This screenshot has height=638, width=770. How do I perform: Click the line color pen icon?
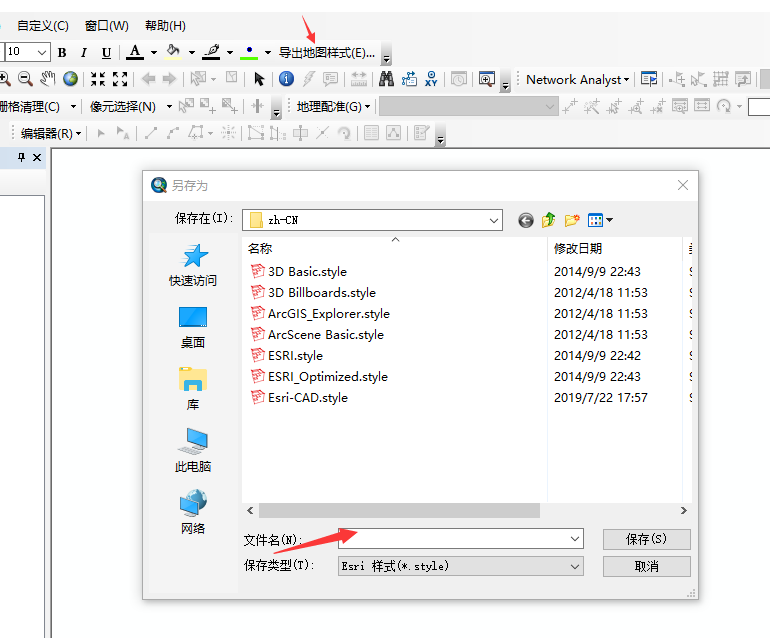point(211,52)
